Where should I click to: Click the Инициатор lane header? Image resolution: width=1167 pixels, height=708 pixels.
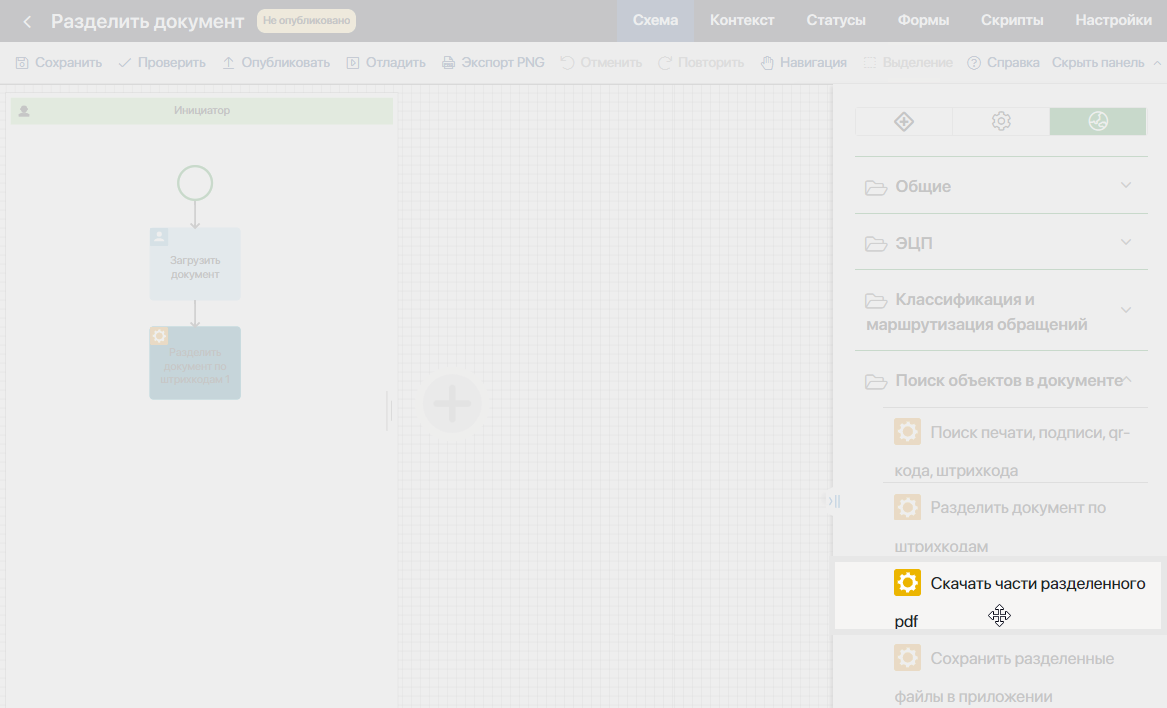(x=202, y=111)
